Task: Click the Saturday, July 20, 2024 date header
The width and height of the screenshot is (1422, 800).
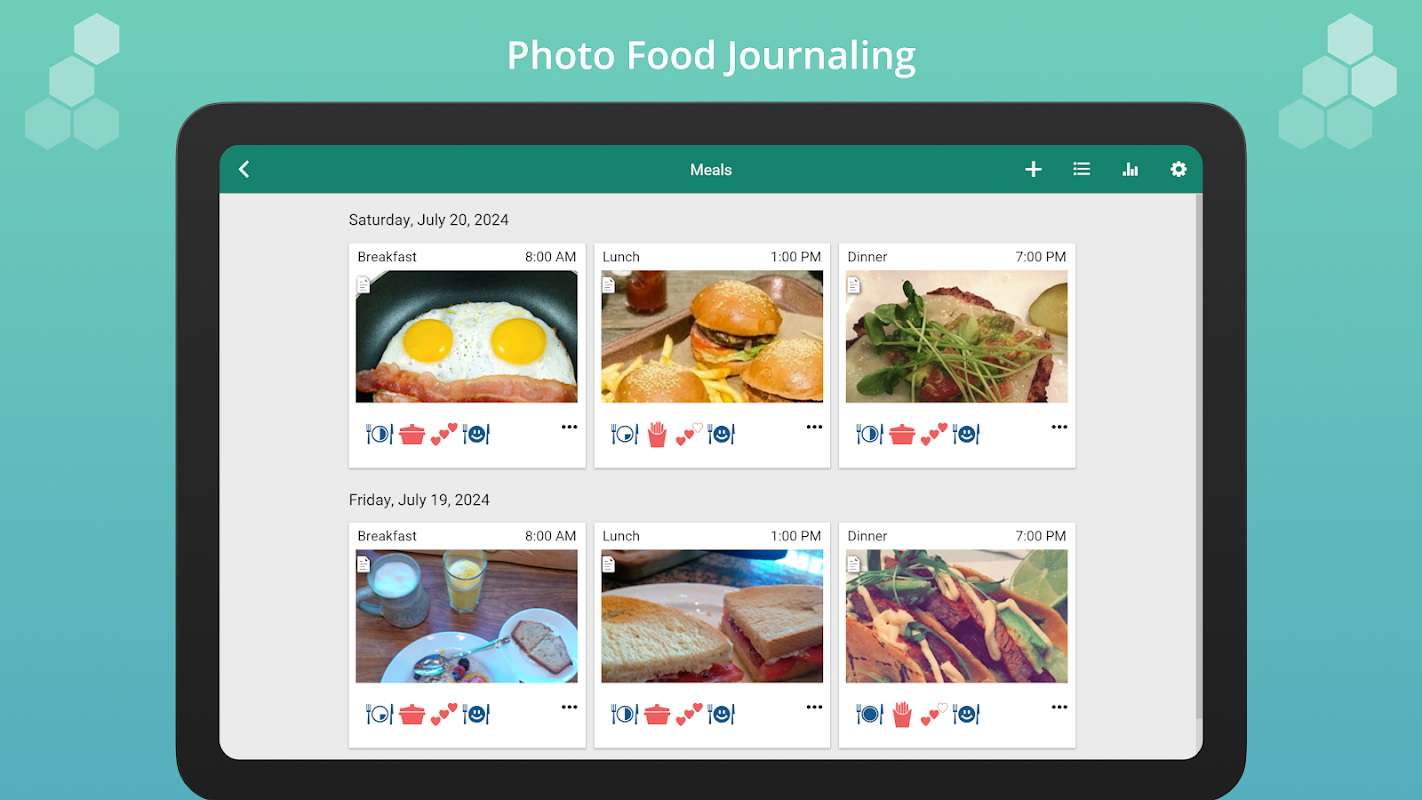Action: click(429, 220)
